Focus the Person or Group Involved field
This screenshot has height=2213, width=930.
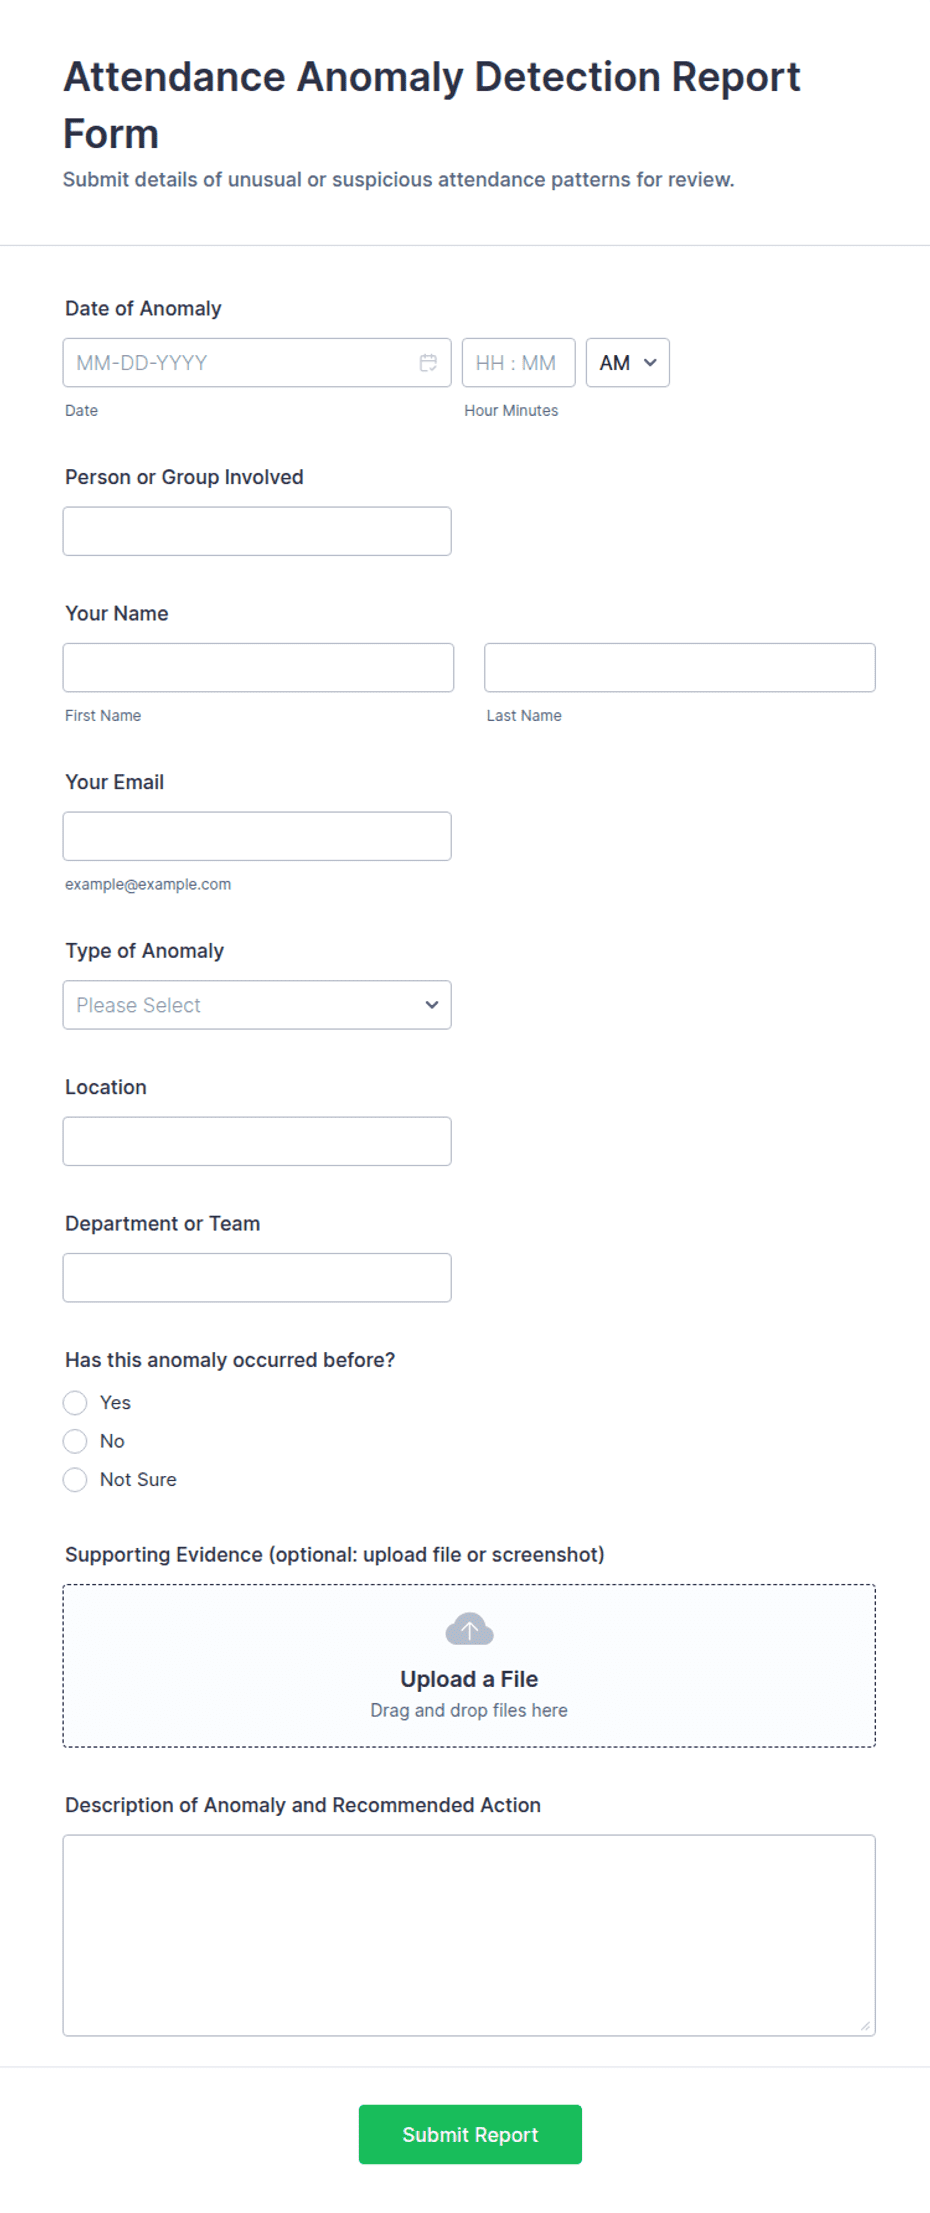(x=257, y=531)
